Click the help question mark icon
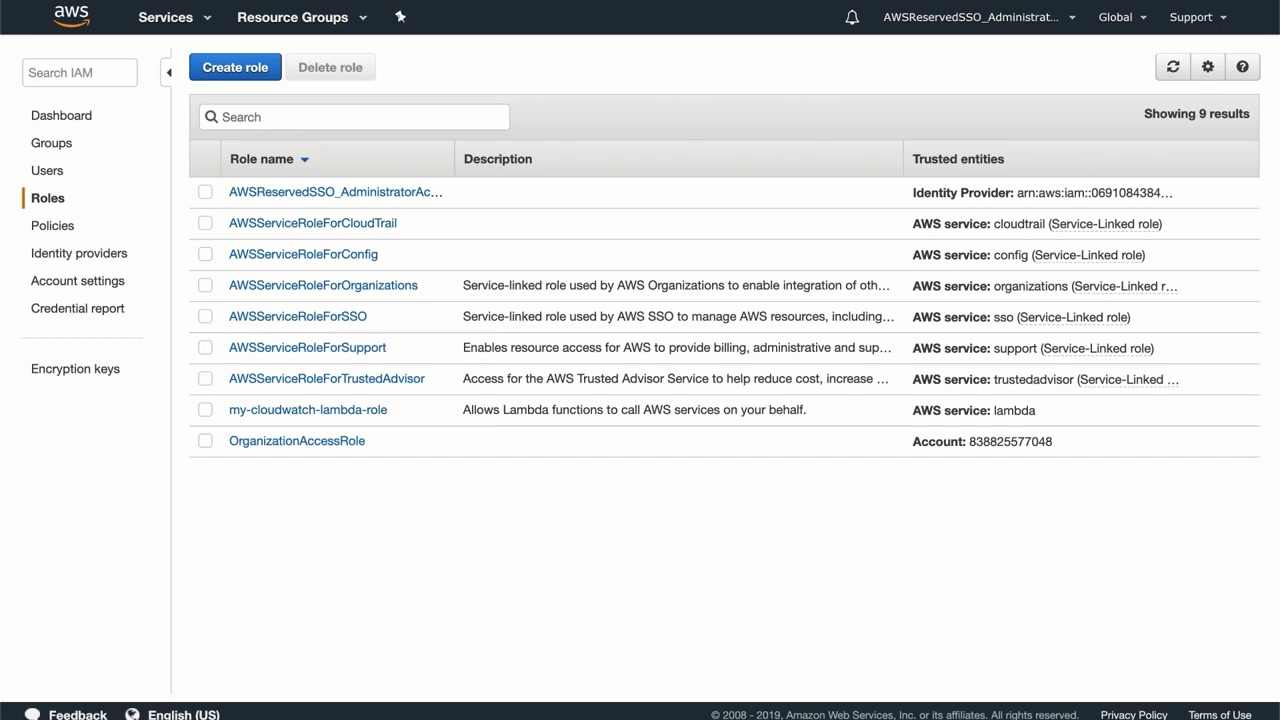 point(1242,67)
